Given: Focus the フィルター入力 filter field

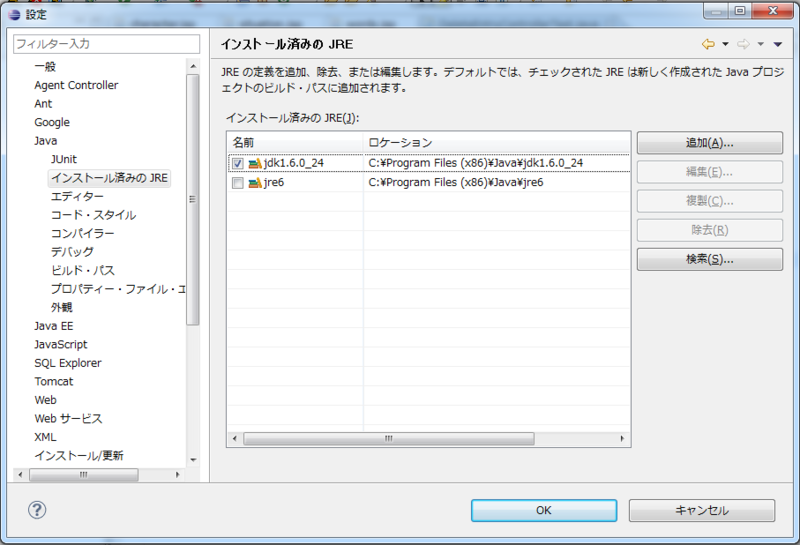Looking at the screenshot, I should [107, 44].
